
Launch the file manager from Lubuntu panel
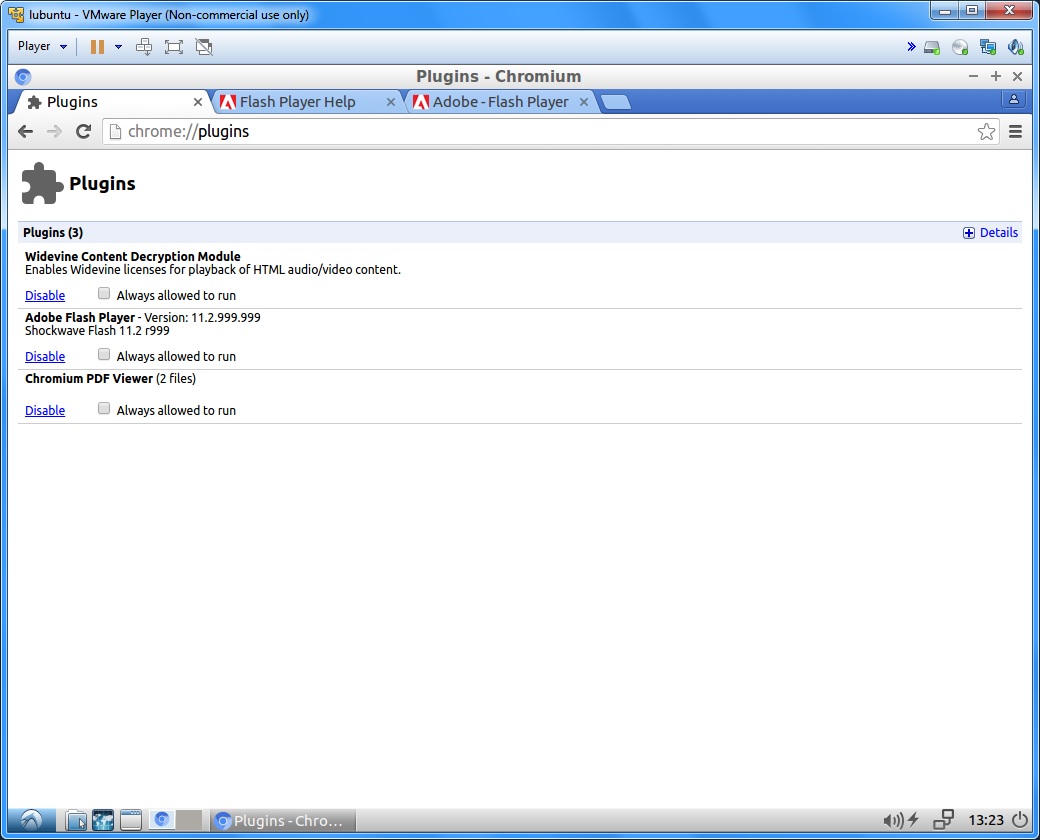76,821
